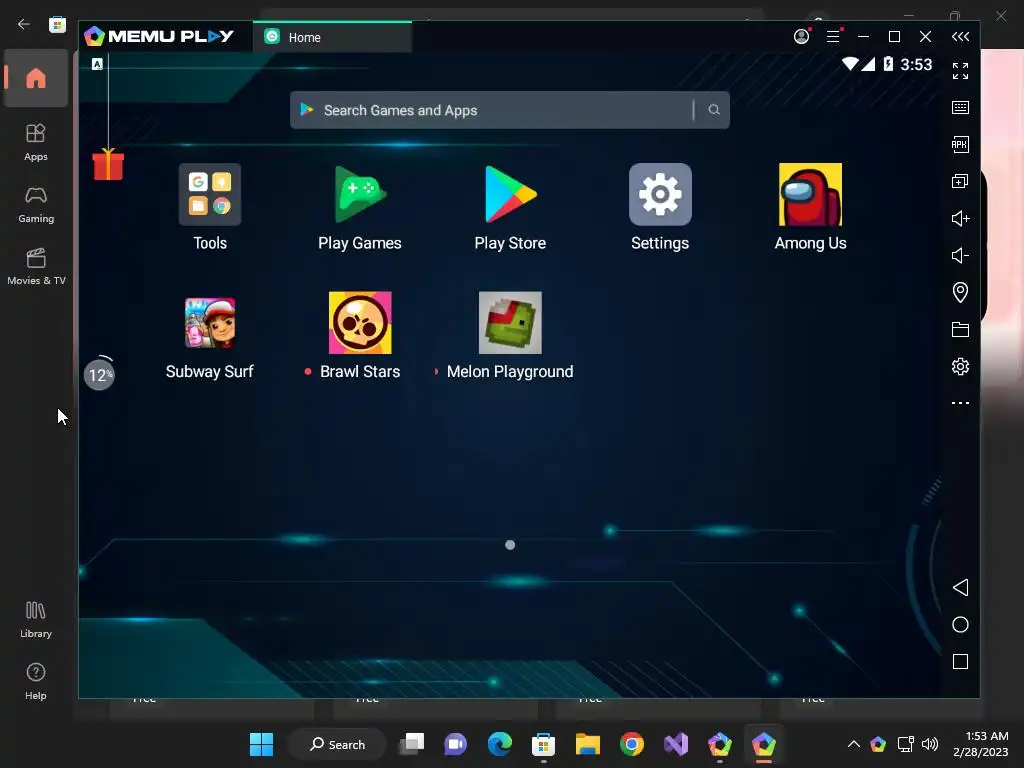Image resolution: width=1024 pixels, height=768 pixels.
Task: Collapse MEmu right toolbar arrows
Action: coord(960,37)
